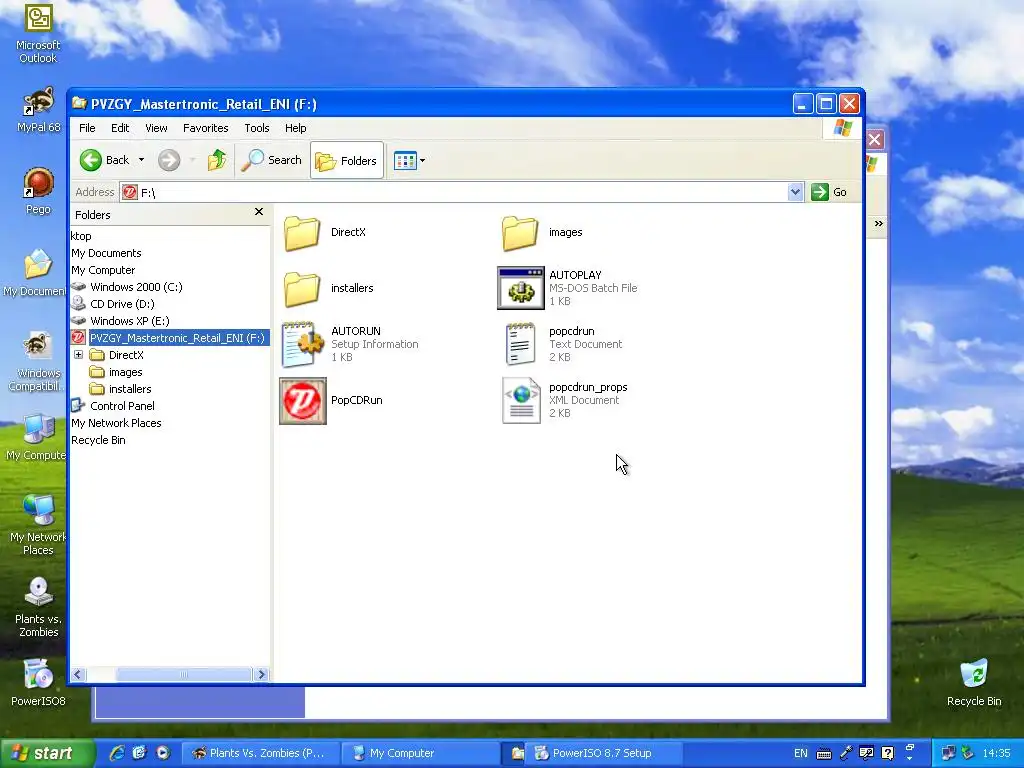Open the DirectX folder icon in file pane
The image size is (1024, 768).
tap(302, 232)
